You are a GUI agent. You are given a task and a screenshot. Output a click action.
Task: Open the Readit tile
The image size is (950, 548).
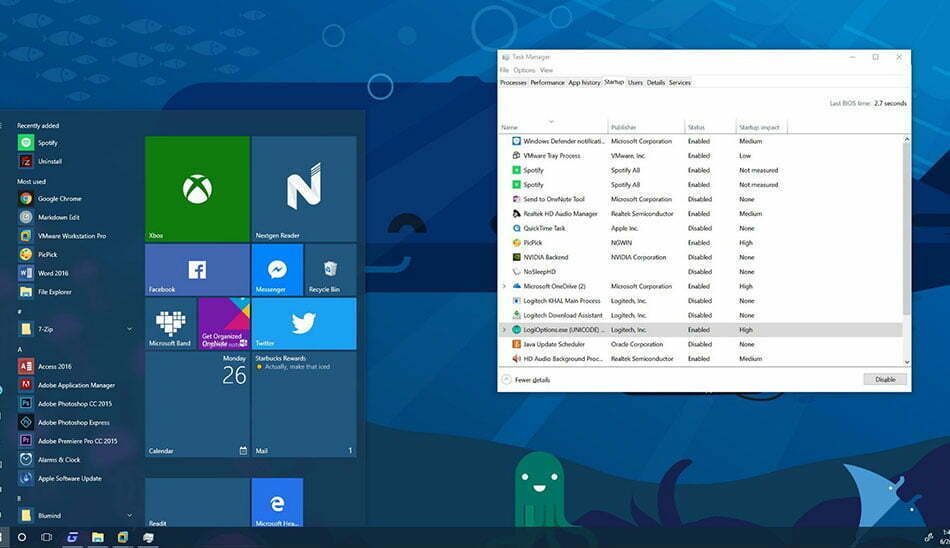pos(197,502)
